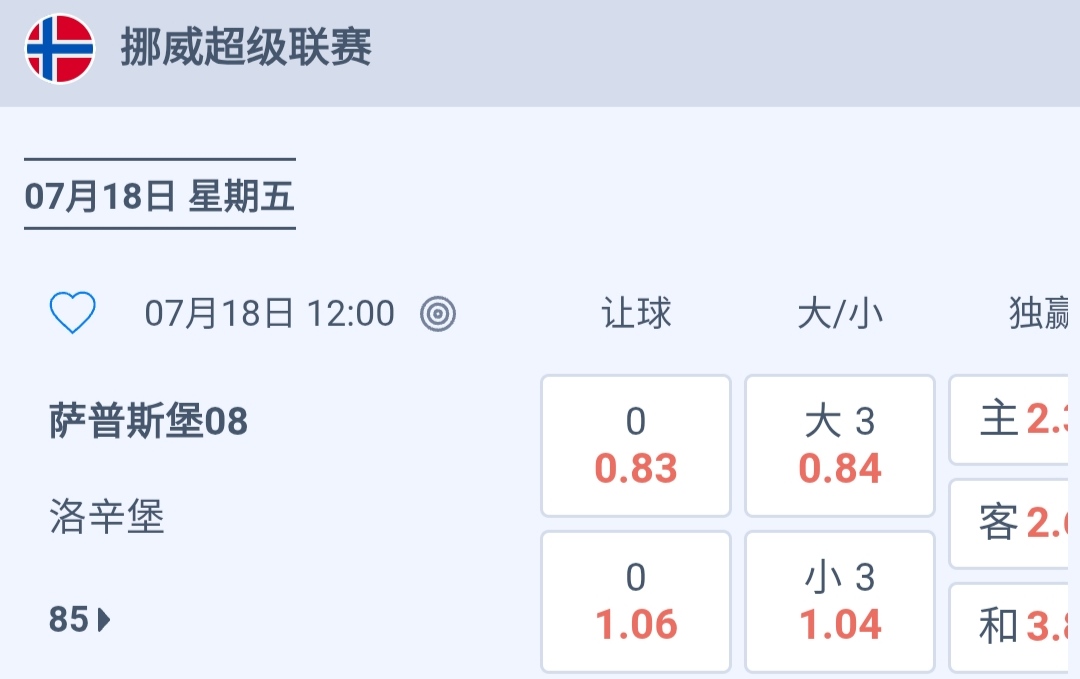This screenshot has width=1080, height=679.
Task: Click the Norway flag icon
Action: coord(60,49)
